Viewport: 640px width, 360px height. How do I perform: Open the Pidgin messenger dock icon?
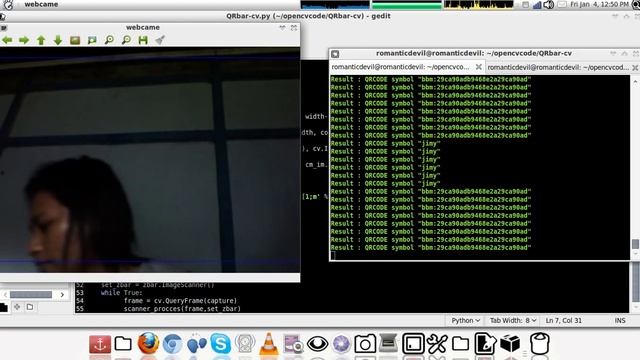(197, 344)
